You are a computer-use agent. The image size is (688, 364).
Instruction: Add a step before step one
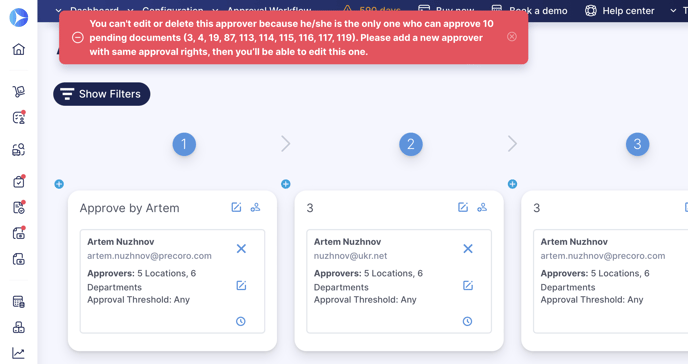pos(59,184)
